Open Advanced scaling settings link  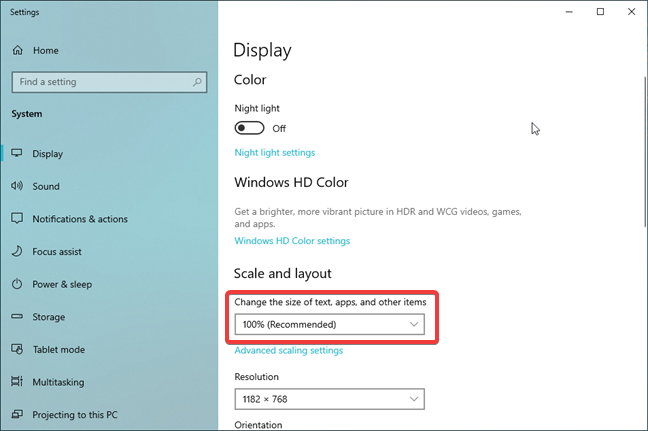pos(288,350)
